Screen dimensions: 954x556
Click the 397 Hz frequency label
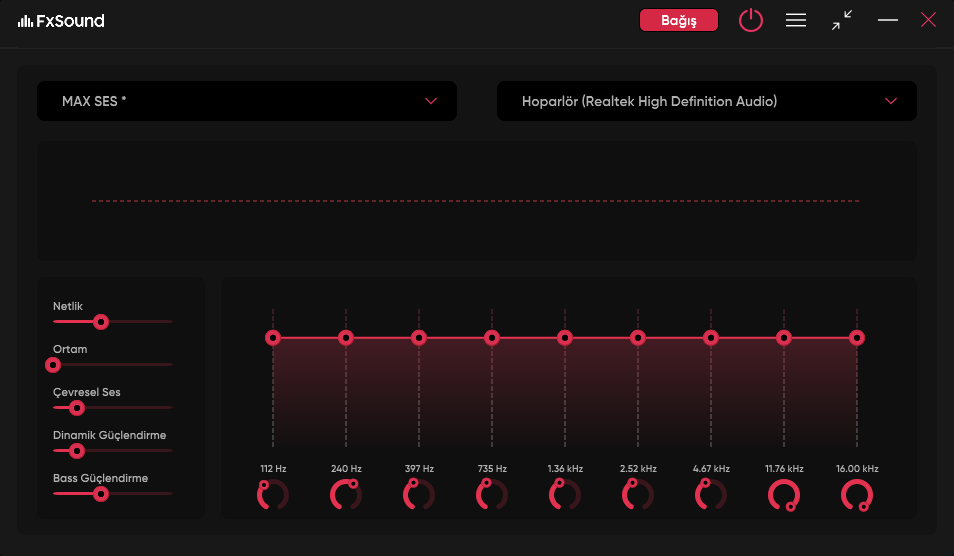[419, 468]
